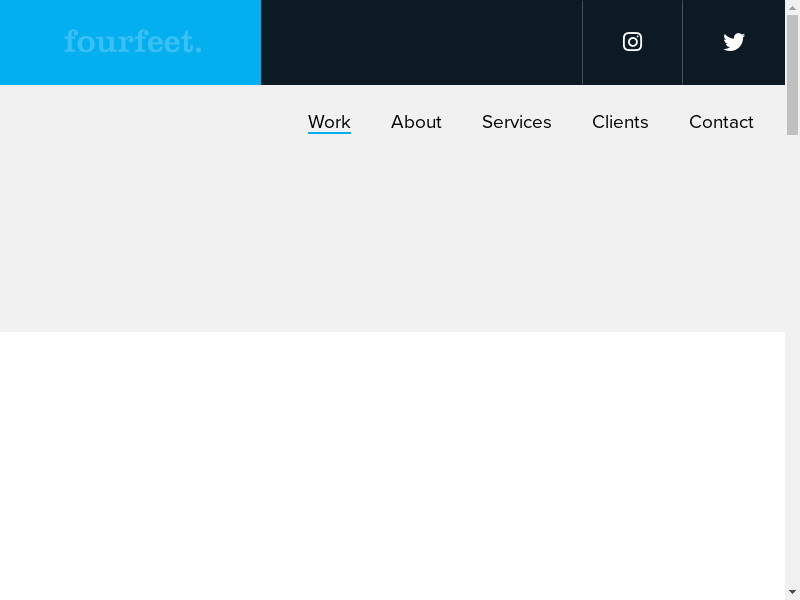Open the About nav item

[x=416, y=122]
